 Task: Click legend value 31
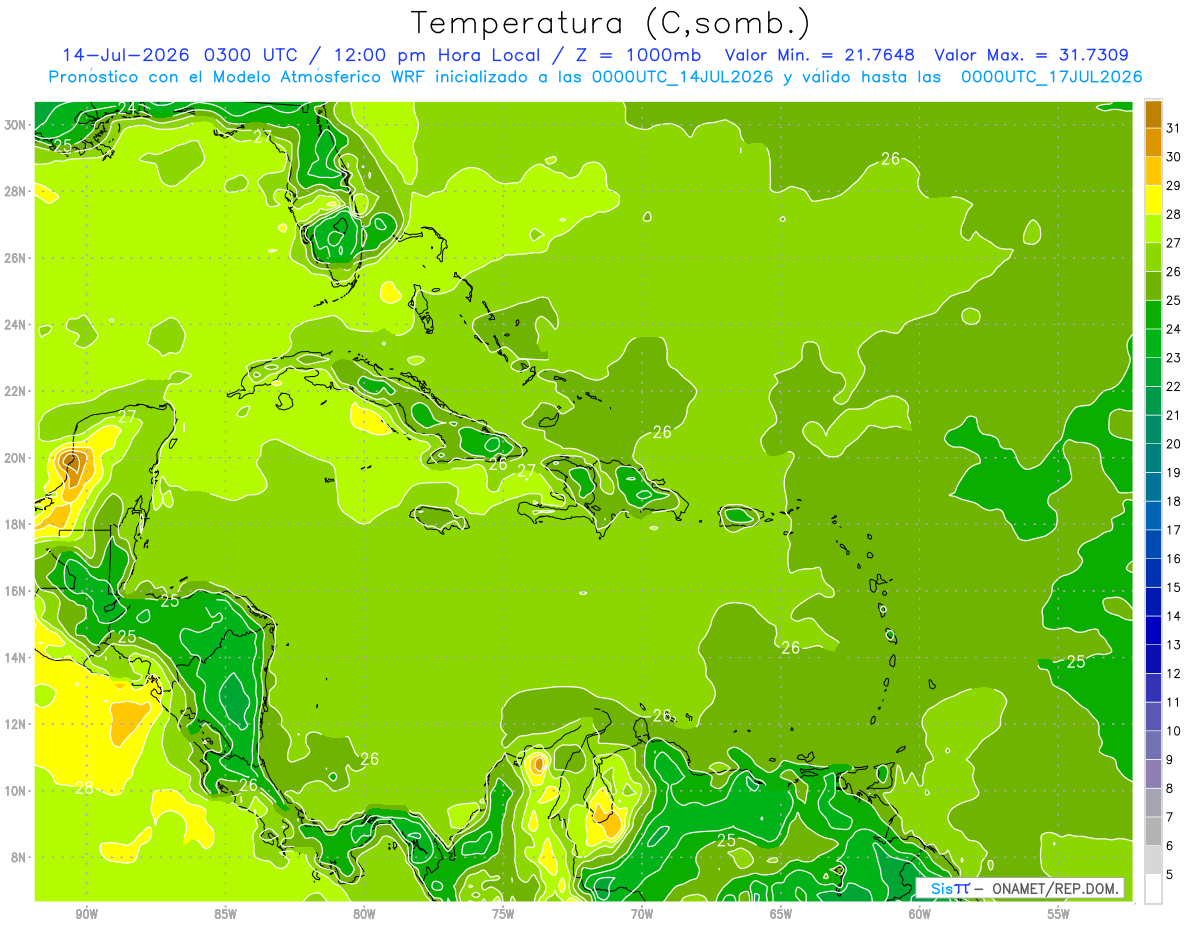click(1174, 128)
